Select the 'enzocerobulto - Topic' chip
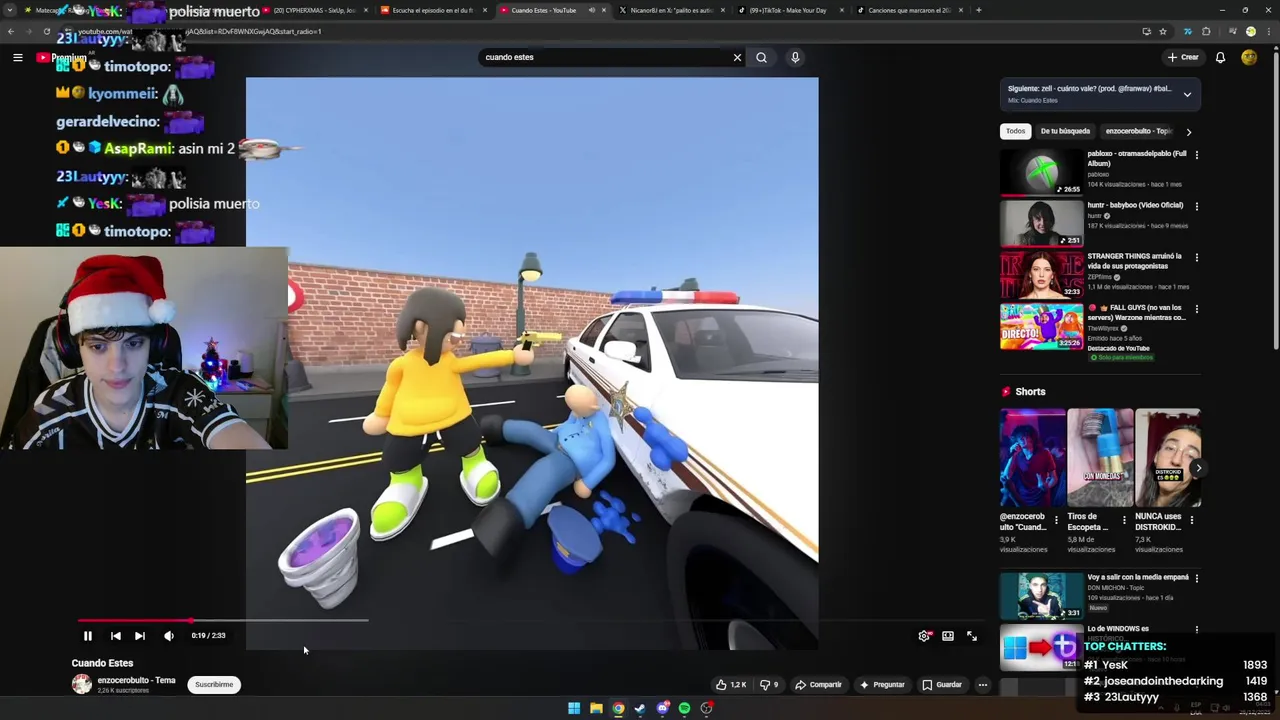Image resolution: width=1280 pixels, height=720 pixels. [1138, 131]
